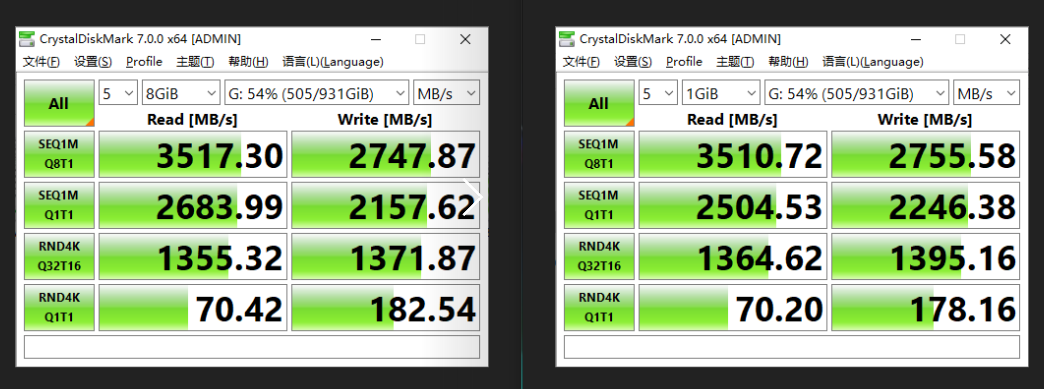1044x389 pixels.
Task: Click the comment field in left window
Action: tap(252, 347)
